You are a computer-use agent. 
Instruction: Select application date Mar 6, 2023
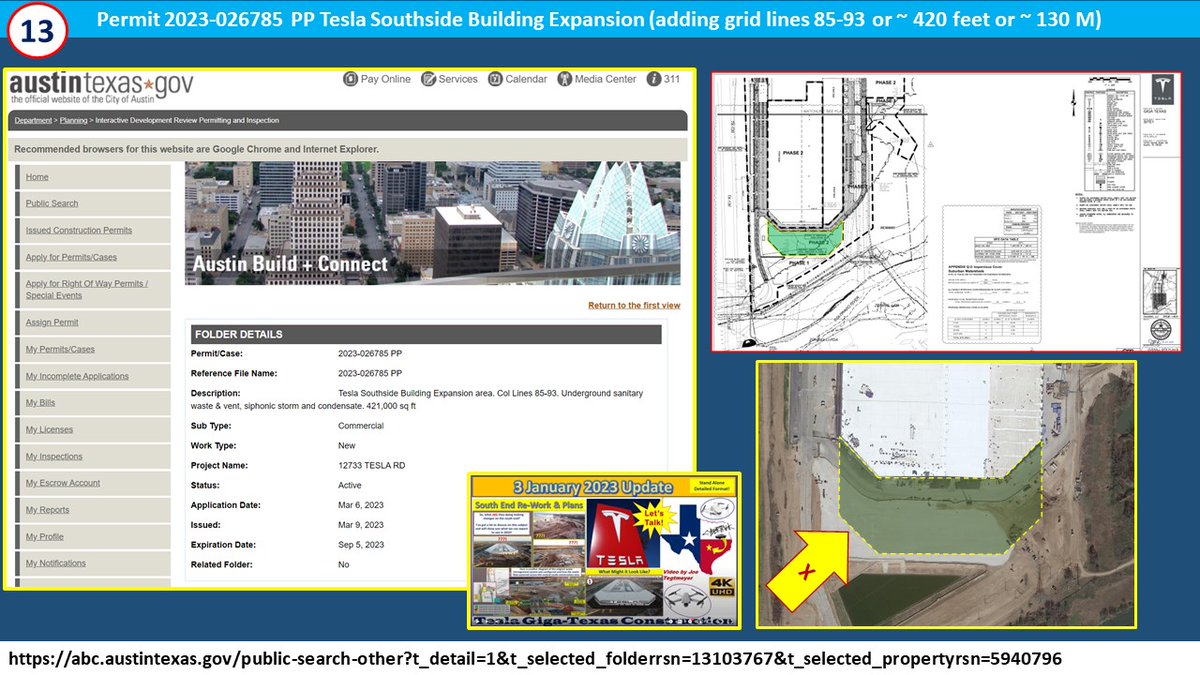[x=361, y=505]
